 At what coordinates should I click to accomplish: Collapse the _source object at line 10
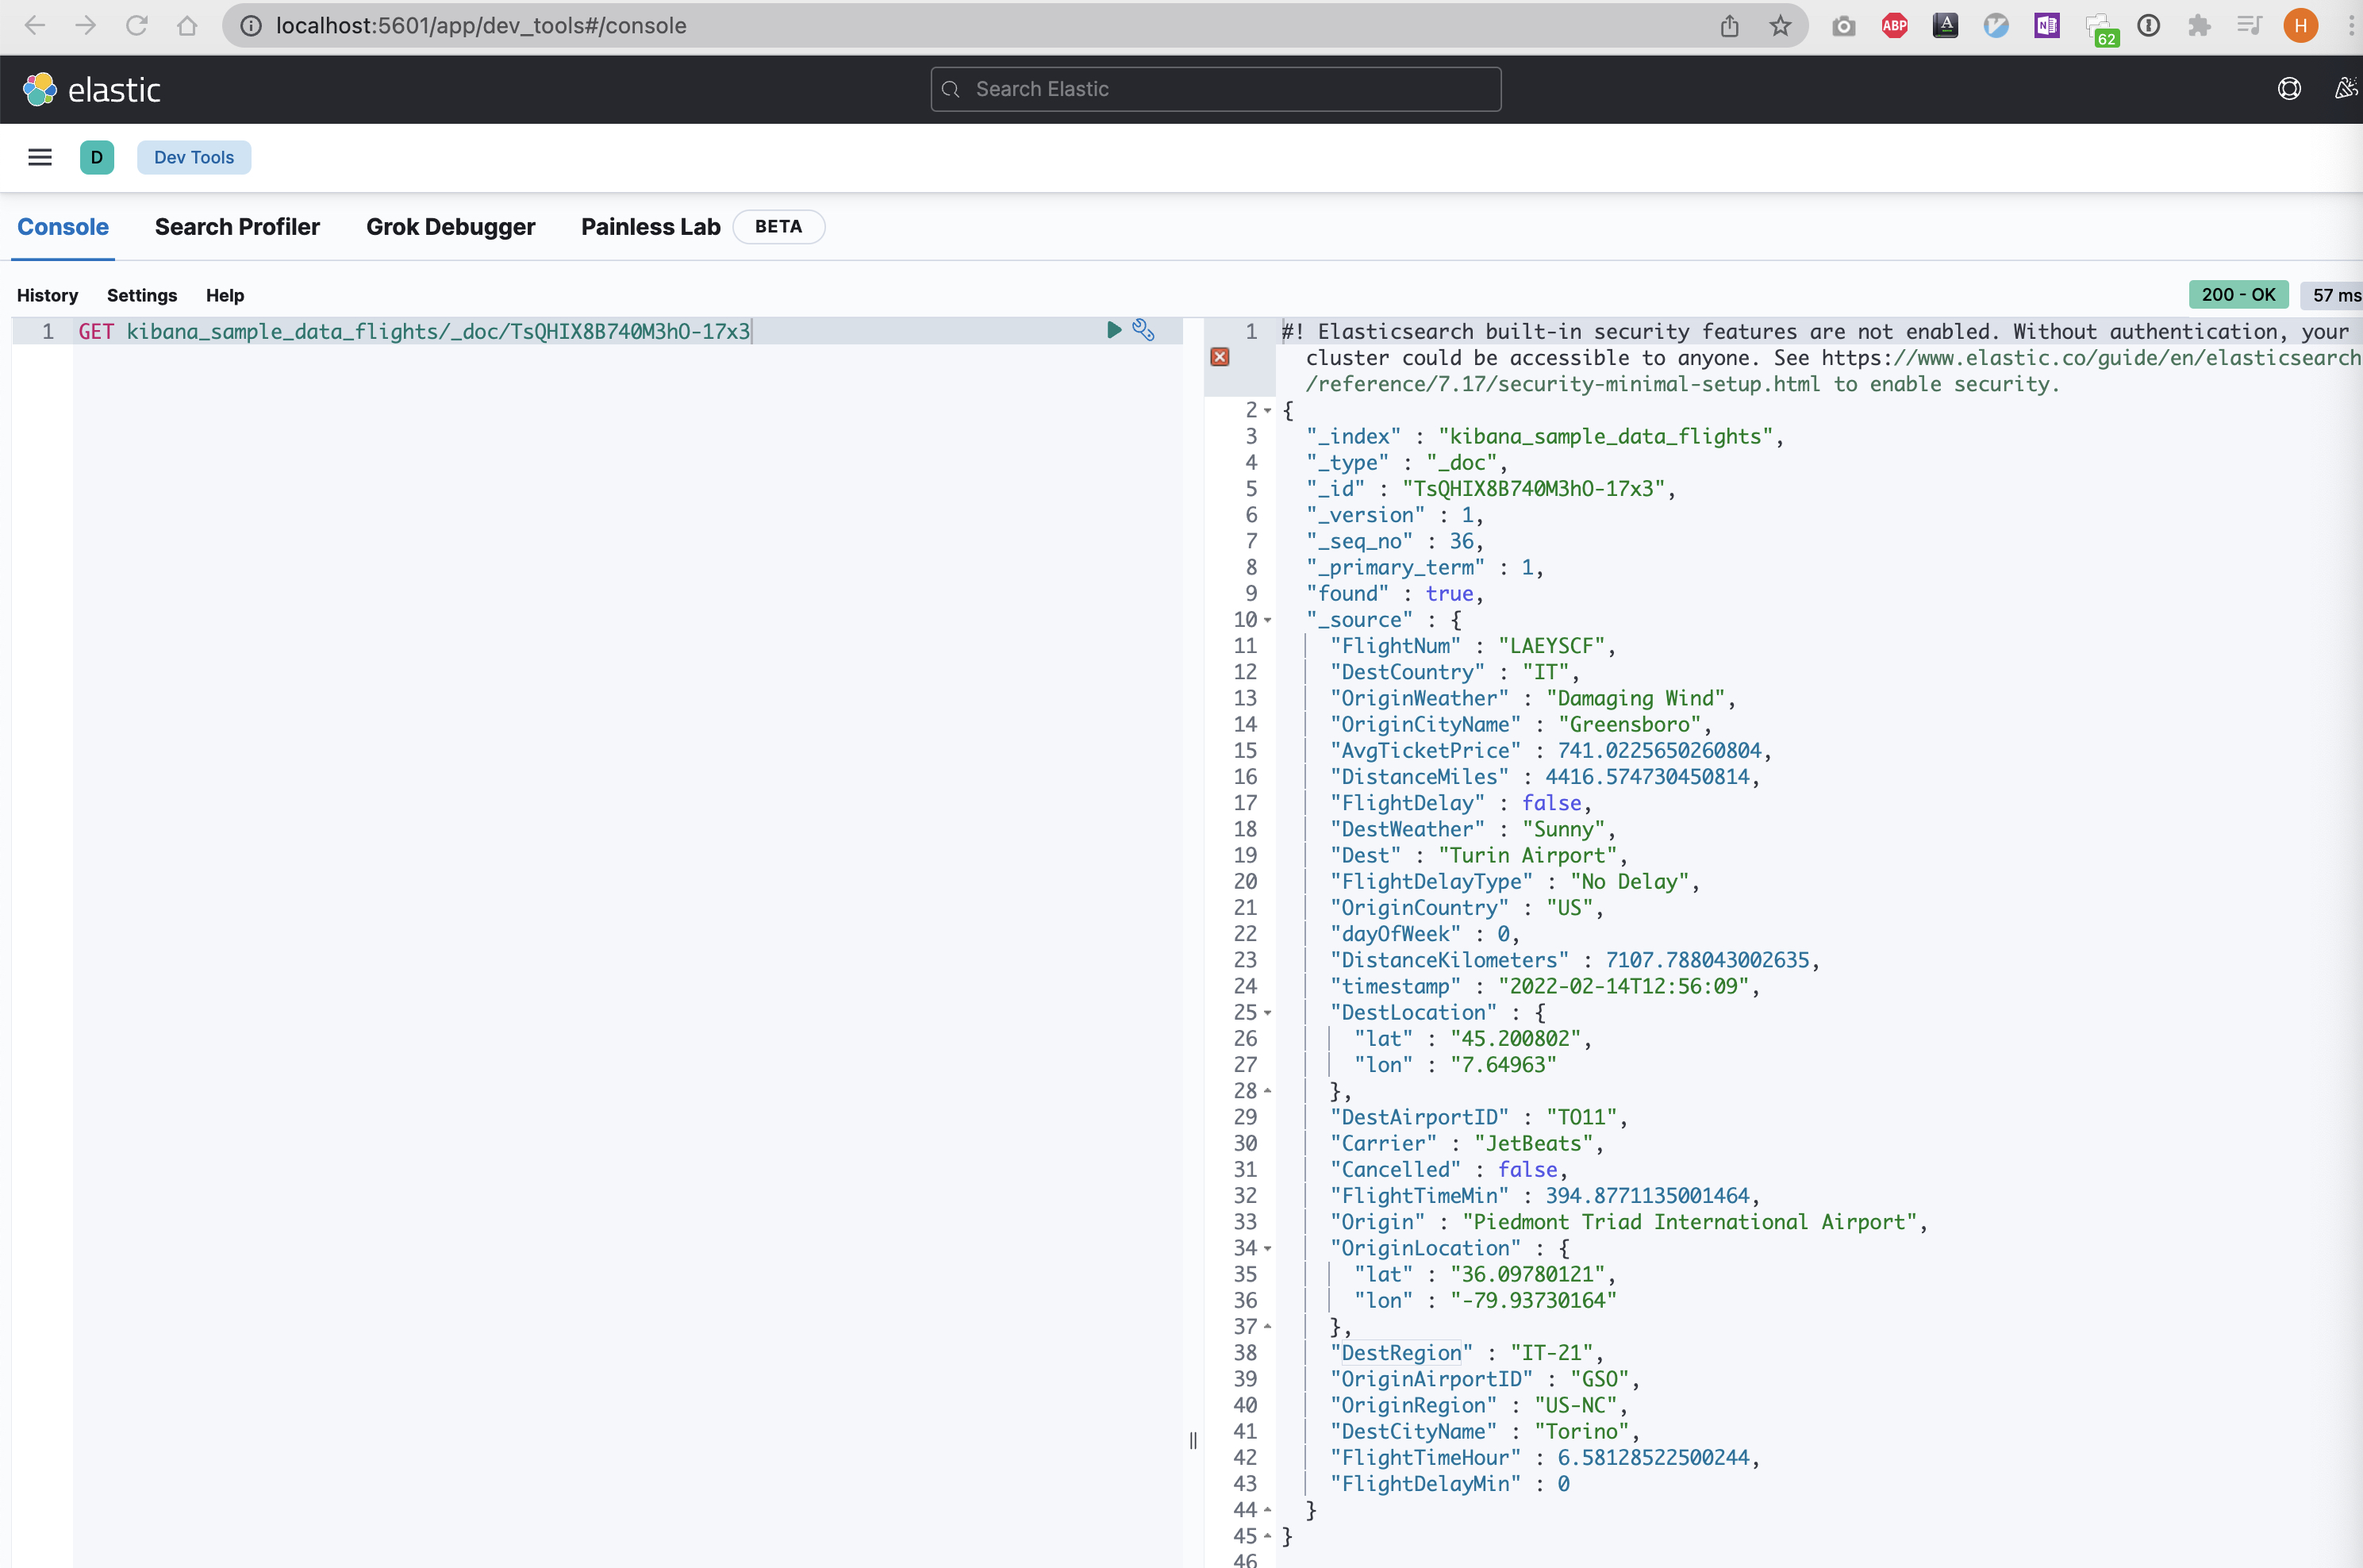click(1268, 621)
